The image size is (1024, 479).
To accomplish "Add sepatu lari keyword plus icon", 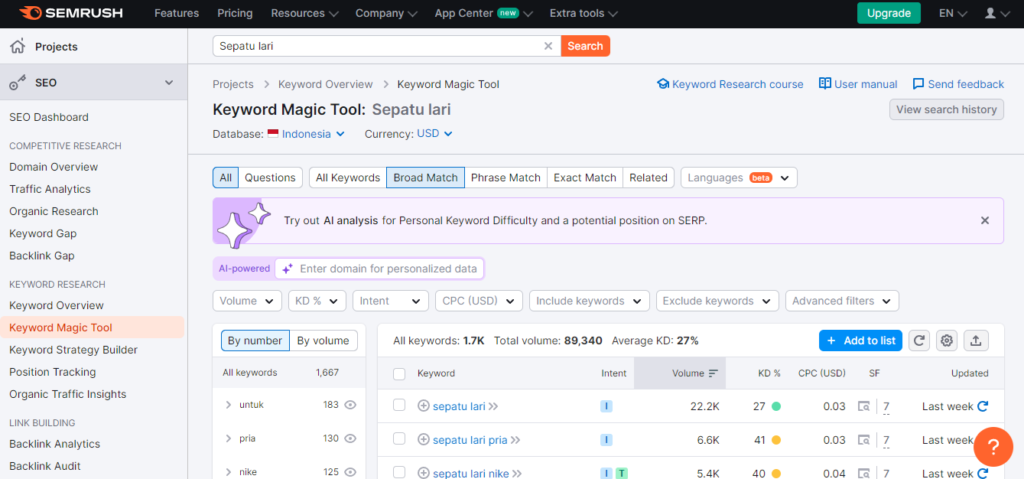I will click(x=423, y=406).
